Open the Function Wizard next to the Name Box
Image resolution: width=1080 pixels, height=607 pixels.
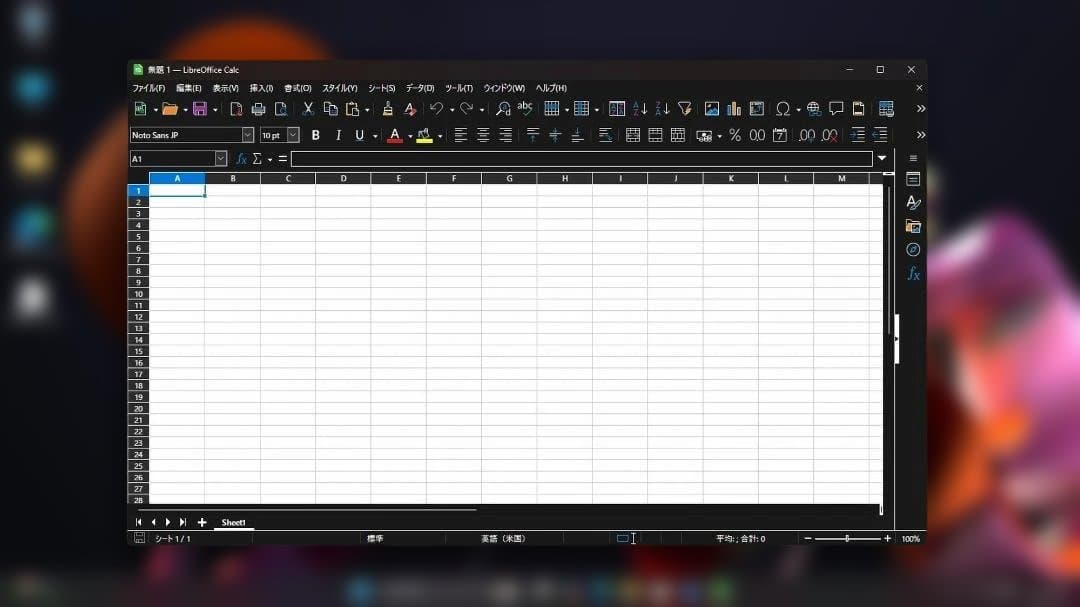(x=241, y=159)
